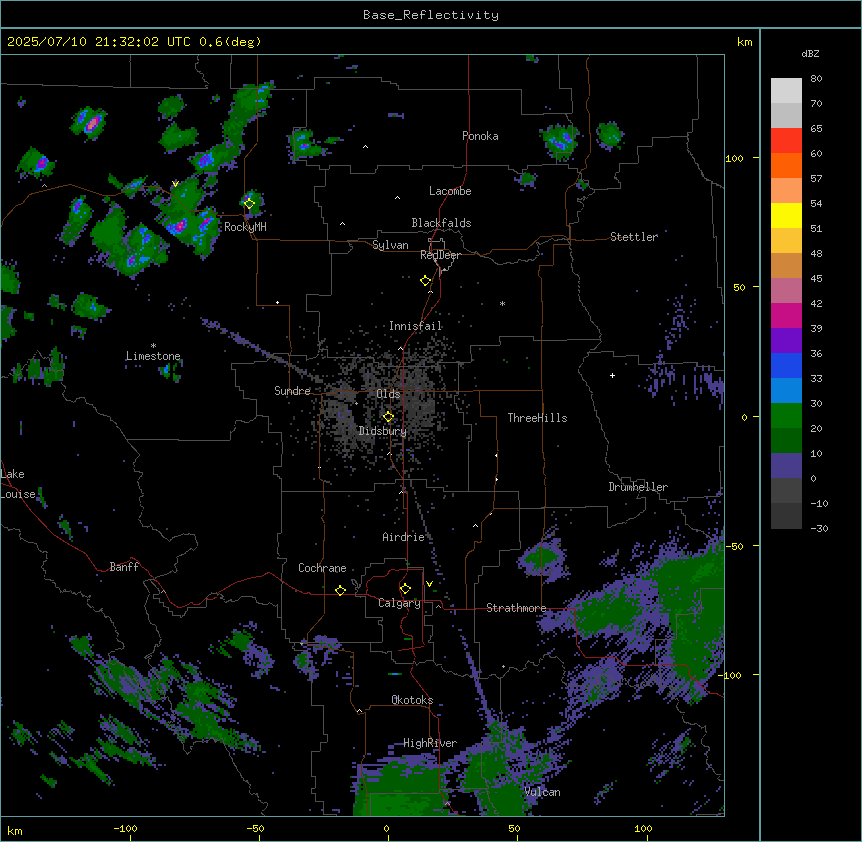862x842 pixels.
Task: Choose the blue swatch between 36 and 33 dBZ
Action: coord(786,366)
